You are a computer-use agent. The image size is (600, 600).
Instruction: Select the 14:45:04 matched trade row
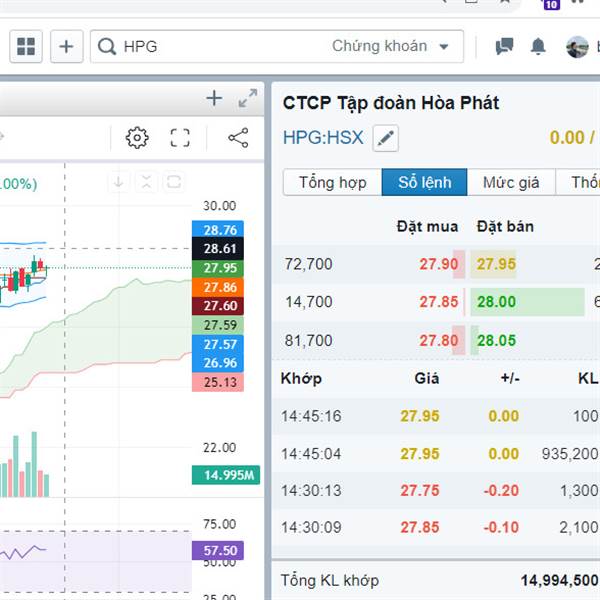(x=436, y=454)
